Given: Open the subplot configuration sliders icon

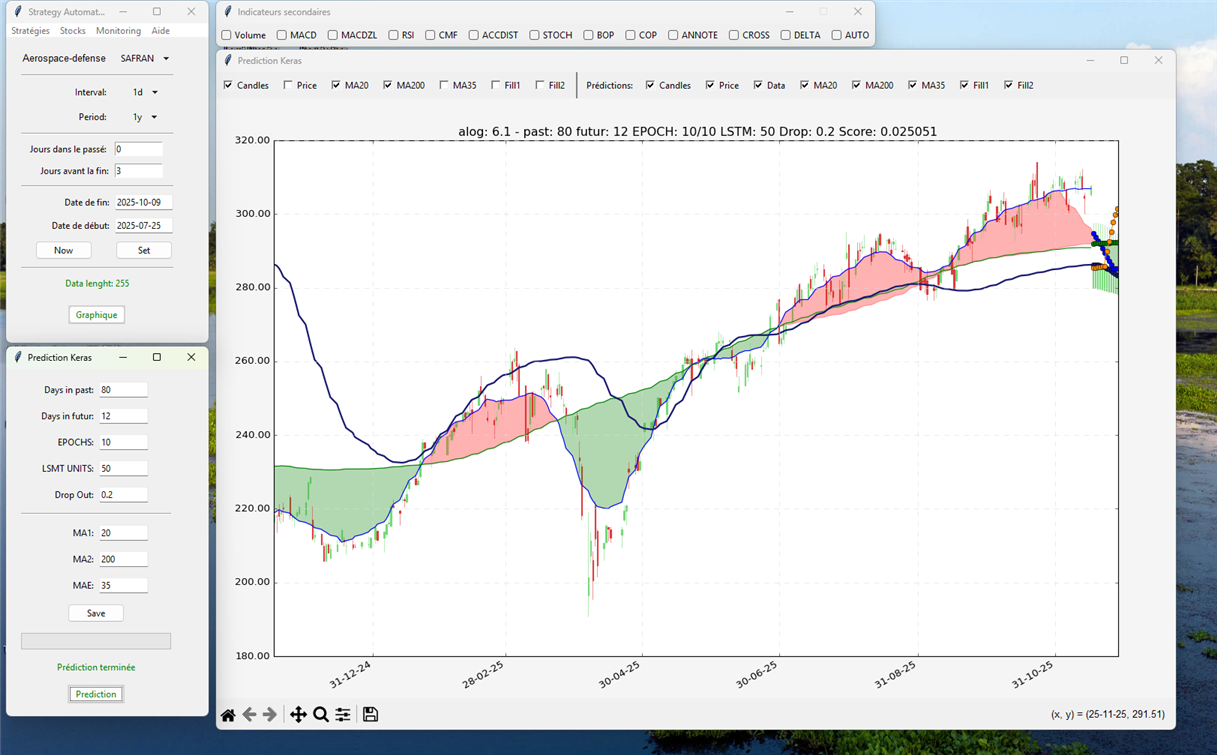Looking at the screenshot, I should click(x=343, y=715).
